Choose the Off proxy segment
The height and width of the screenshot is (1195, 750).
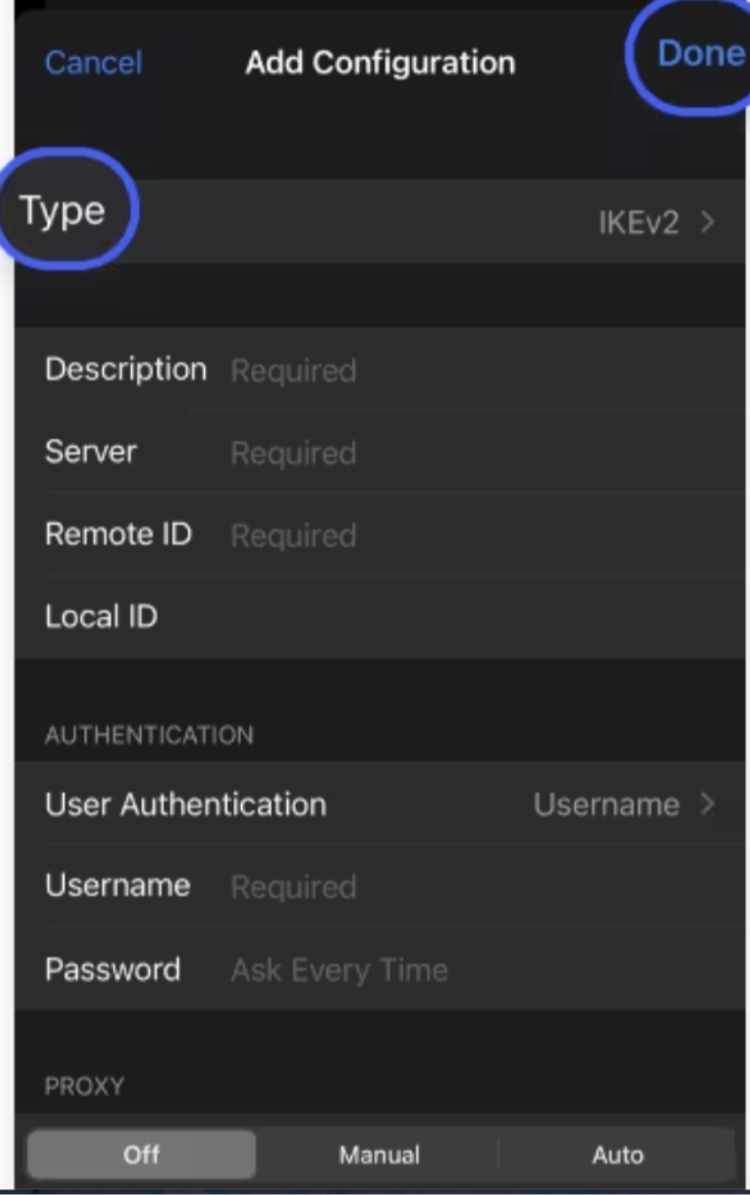[x=142, y=1154]
